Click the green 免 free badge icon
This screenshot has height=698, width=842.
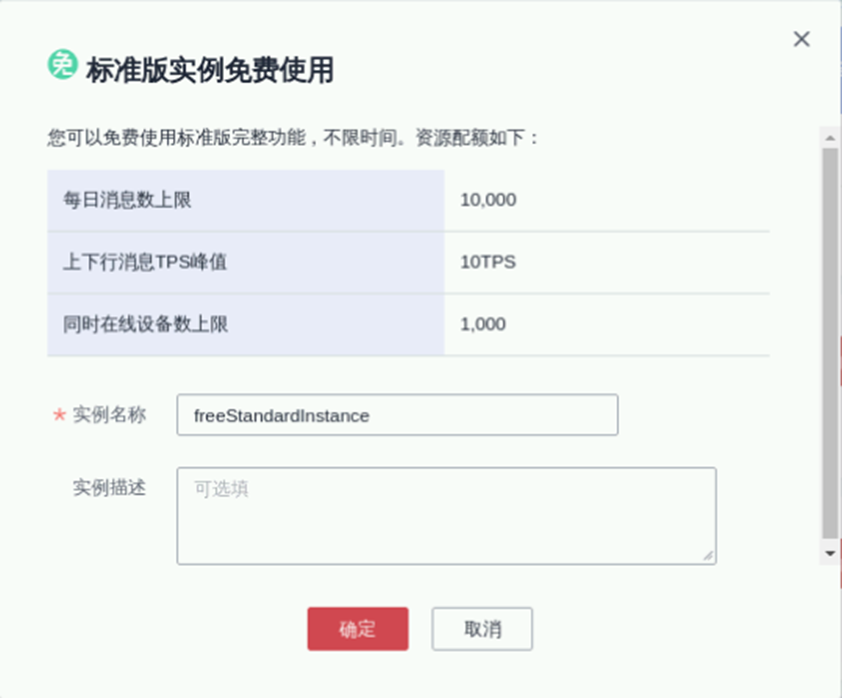pyautogui.click(x=62, y=65)
